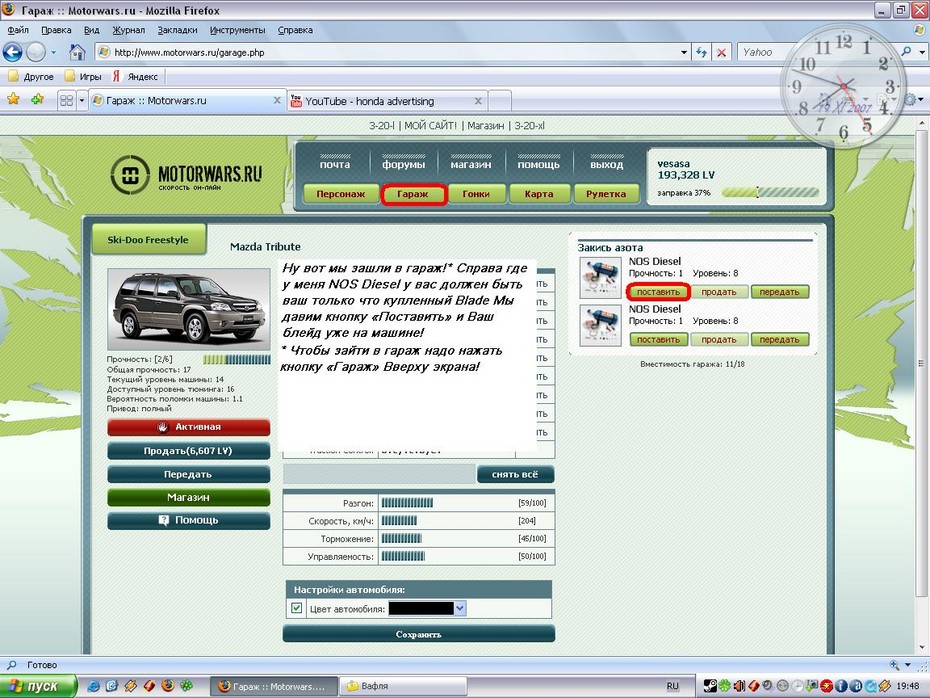Focus the Yahoo search field
Image resolution: width=930 pixels, height=698 pixels.
(x=818, y=52)
